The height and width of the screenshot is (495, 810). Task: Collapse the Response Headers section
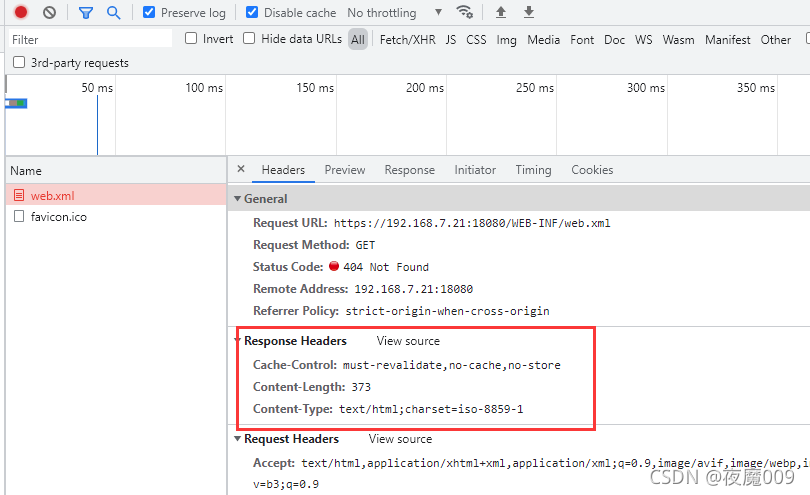pos(238,341)
